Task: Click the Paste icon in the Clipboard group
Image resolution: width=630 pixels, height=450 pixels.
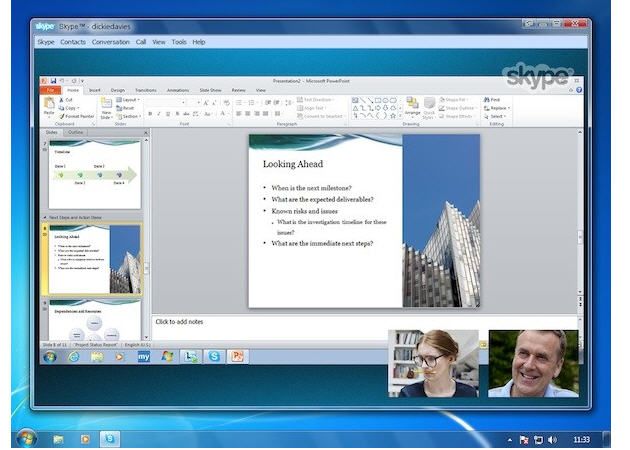Action: (50, 105)
